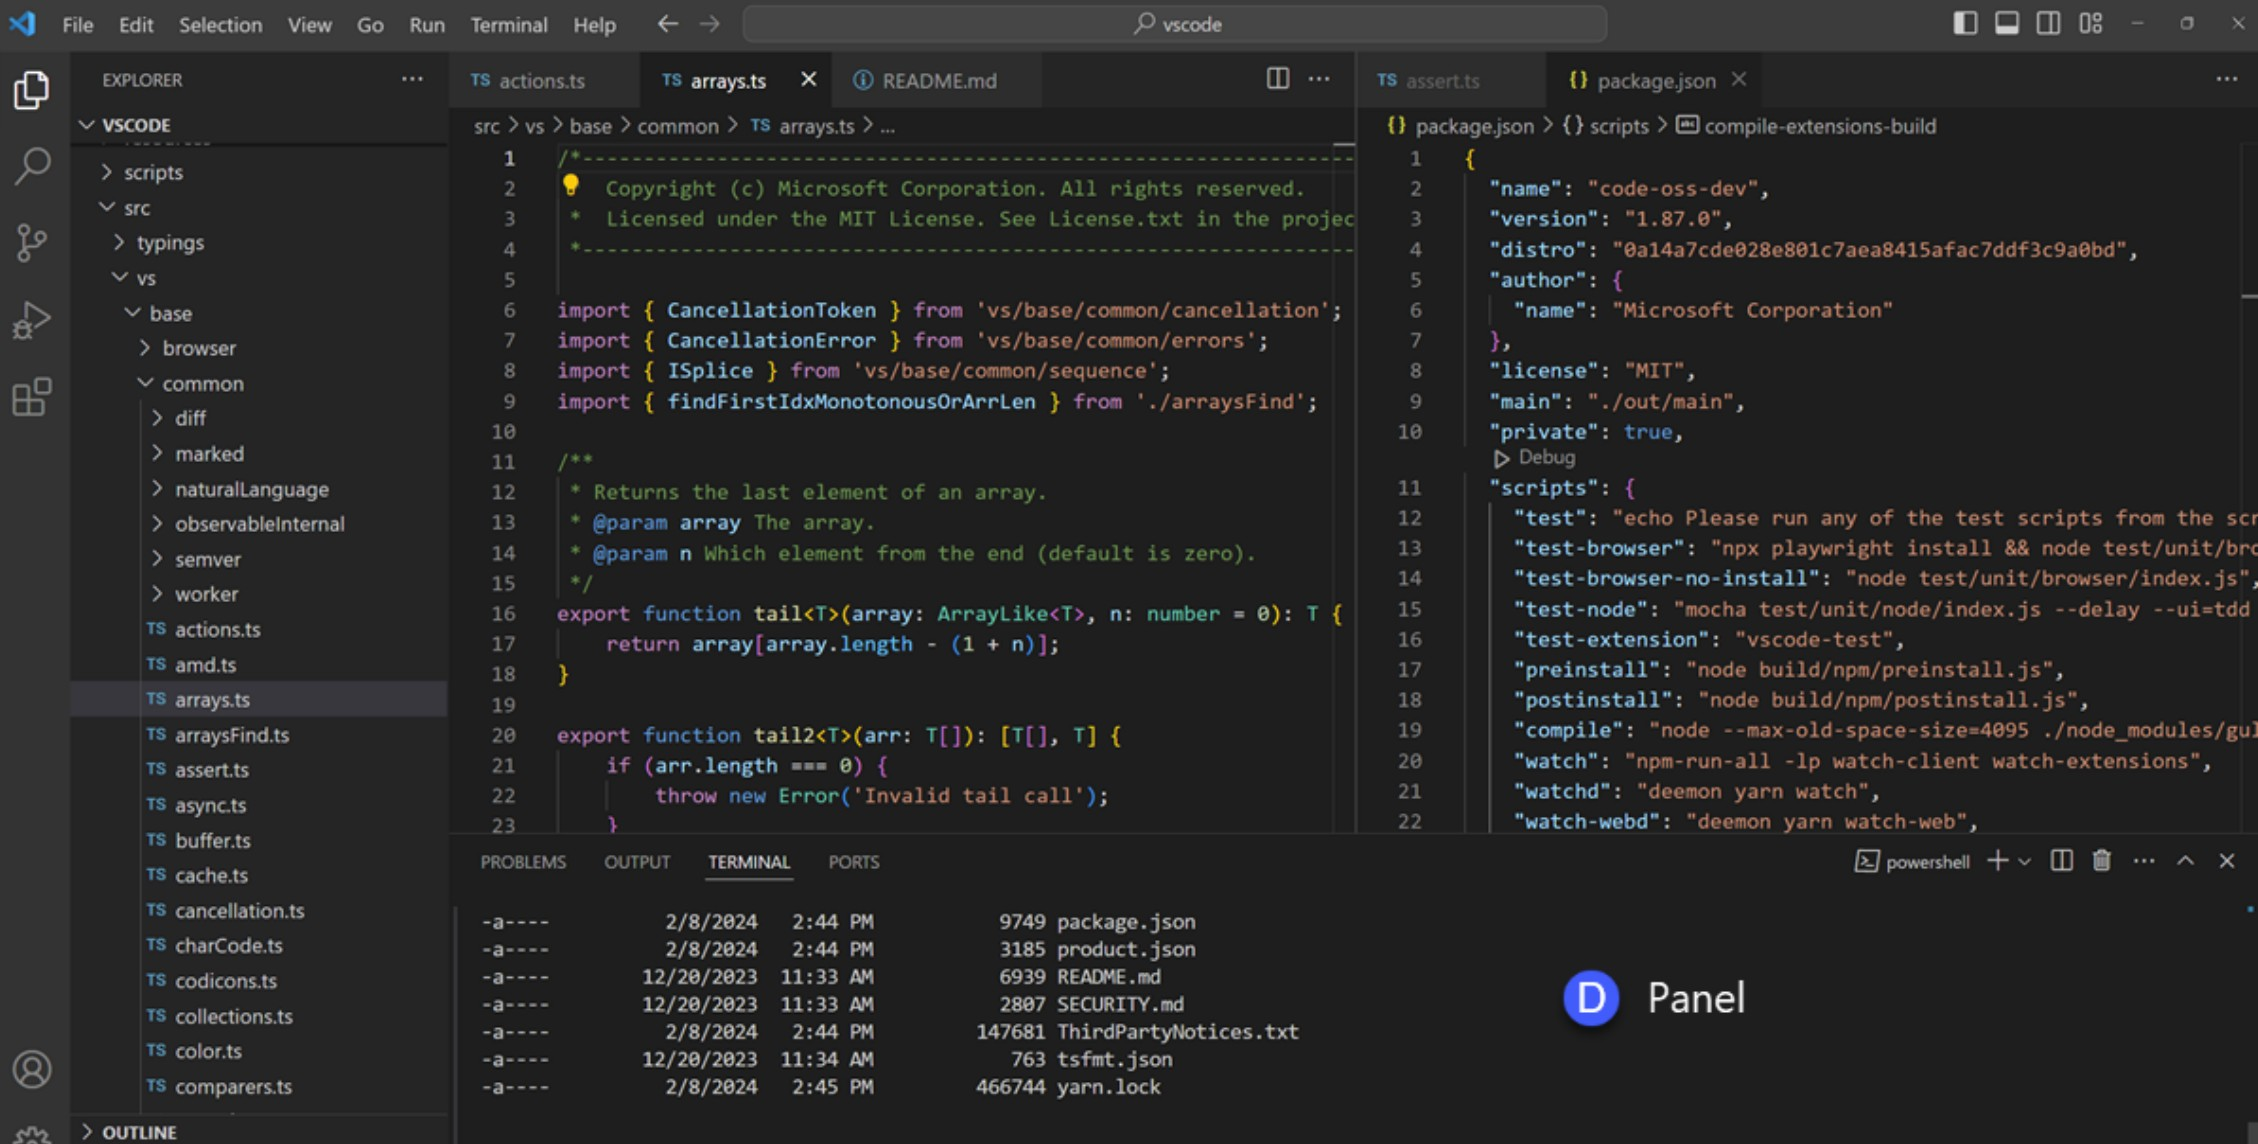This screenshot has height=1144, width=2258.
Task: Open the Extensions view
Action: pos(32,397)
